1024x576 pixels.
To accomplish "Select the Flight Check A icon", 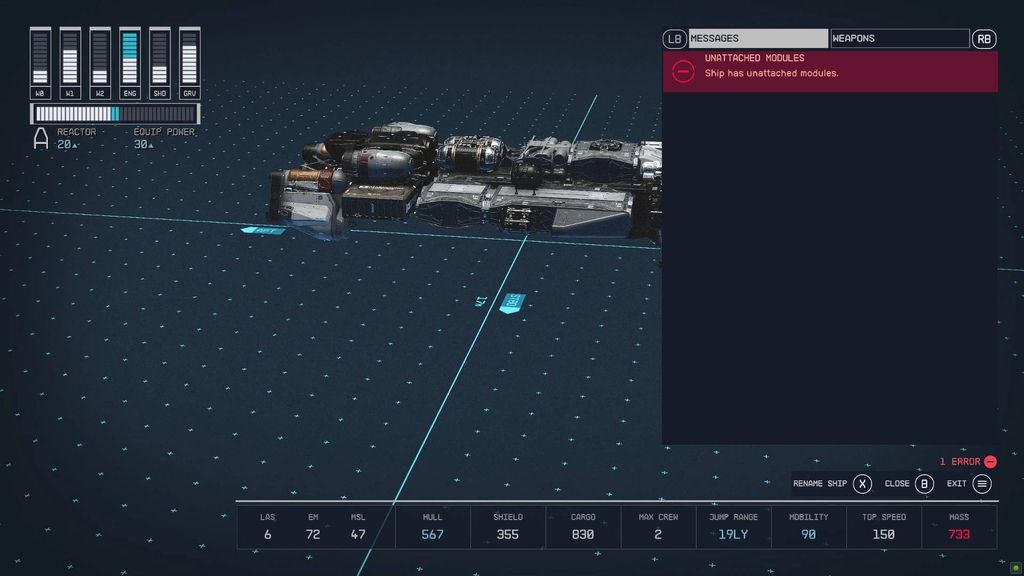I will pos(40,138).
